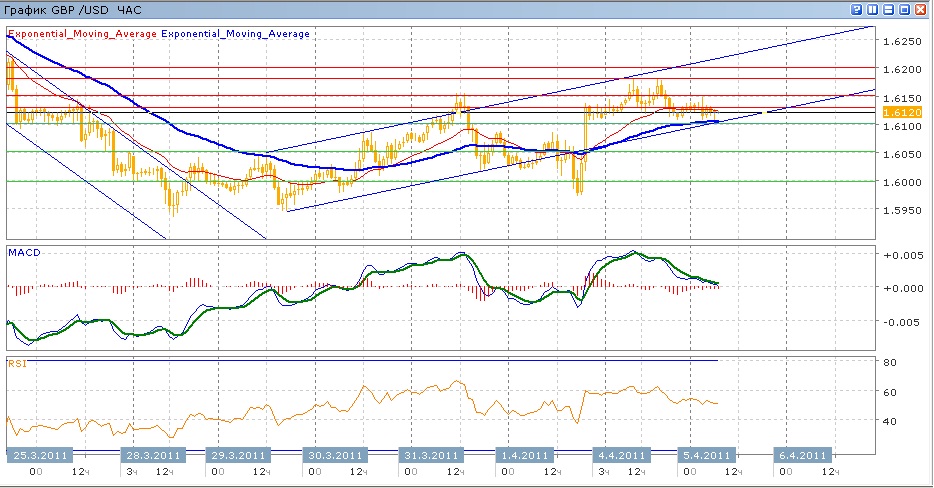Image resolution: width=934 pixels, height=488 pixels.
Task: Open help with the question mark icon
Action: (857, 9)
